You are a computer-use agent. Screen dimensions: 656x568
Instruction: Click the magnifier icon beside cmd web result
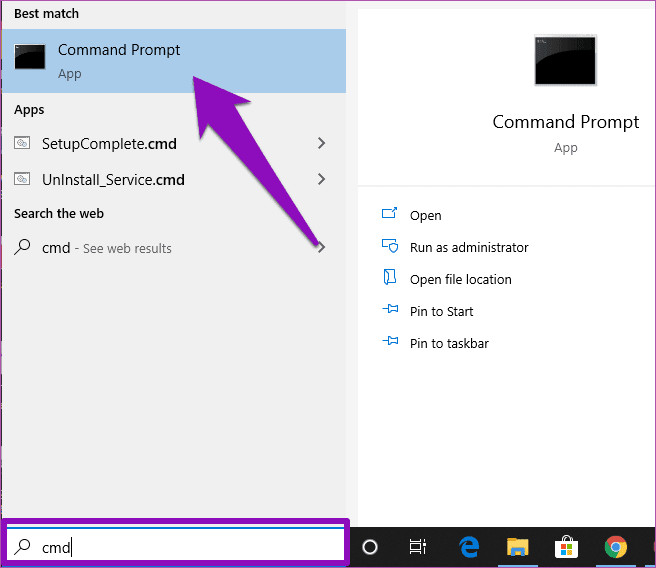(22, 247)
